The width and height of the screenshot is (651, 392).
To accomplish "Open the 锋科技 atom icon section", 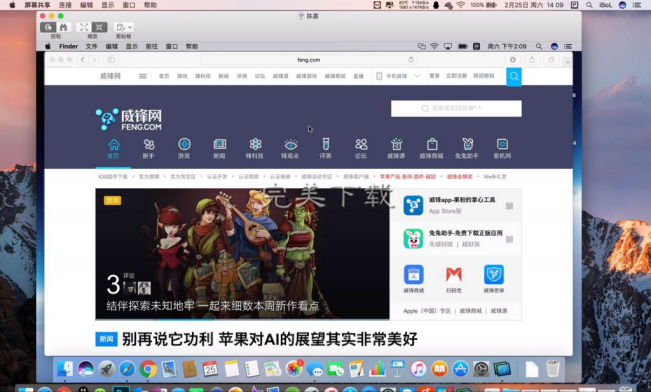I will point(255,149).
